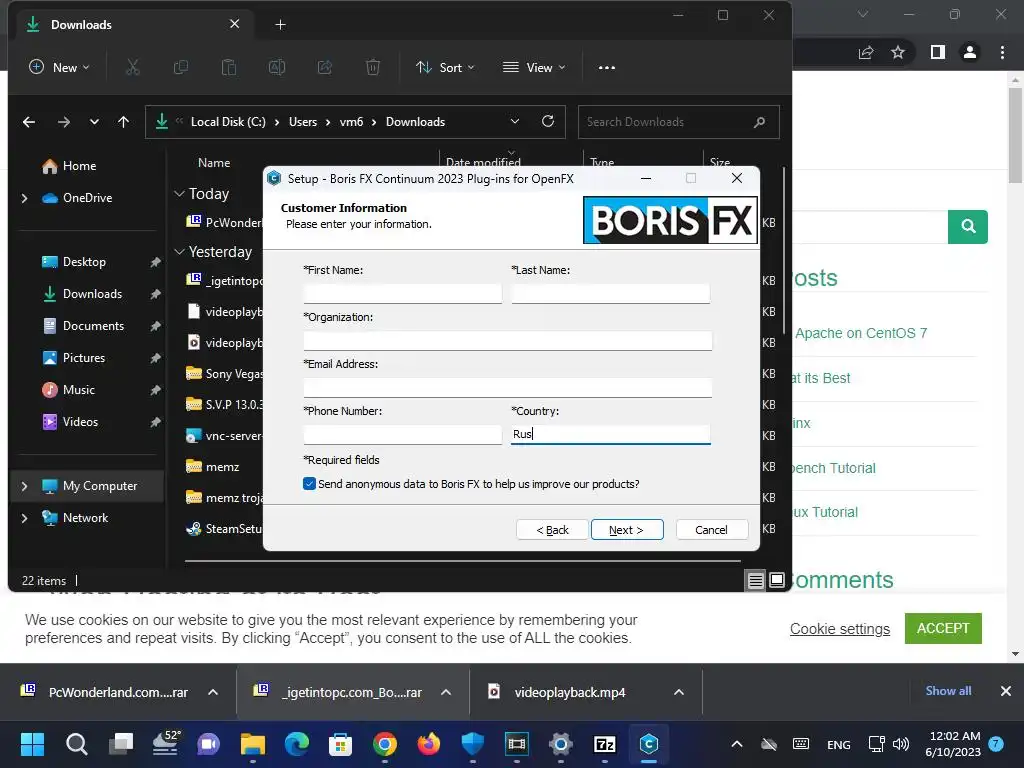Go forward with the Explorer forward arrow

click(63, 122)
